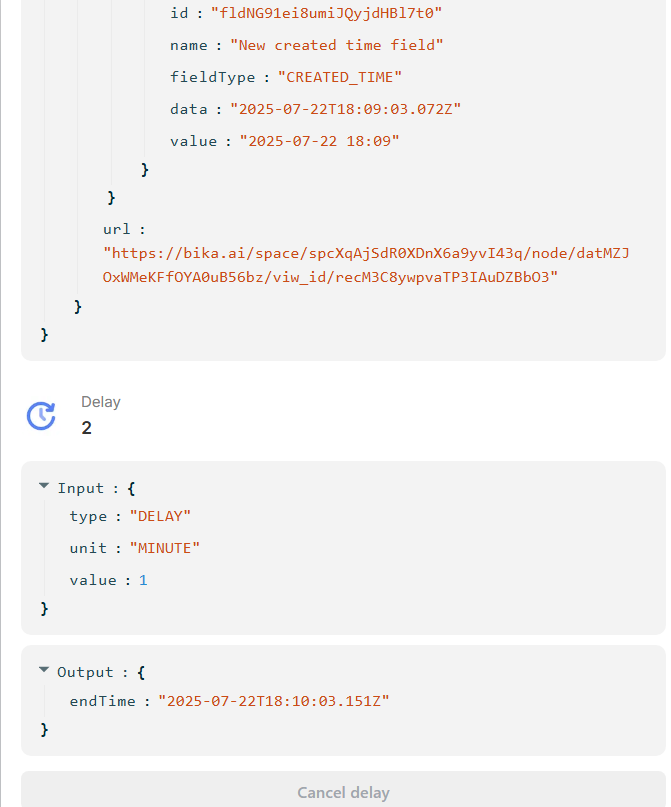Click the "New created time field" name value
This screenshot has height=807, width=671.
point(337,45)
